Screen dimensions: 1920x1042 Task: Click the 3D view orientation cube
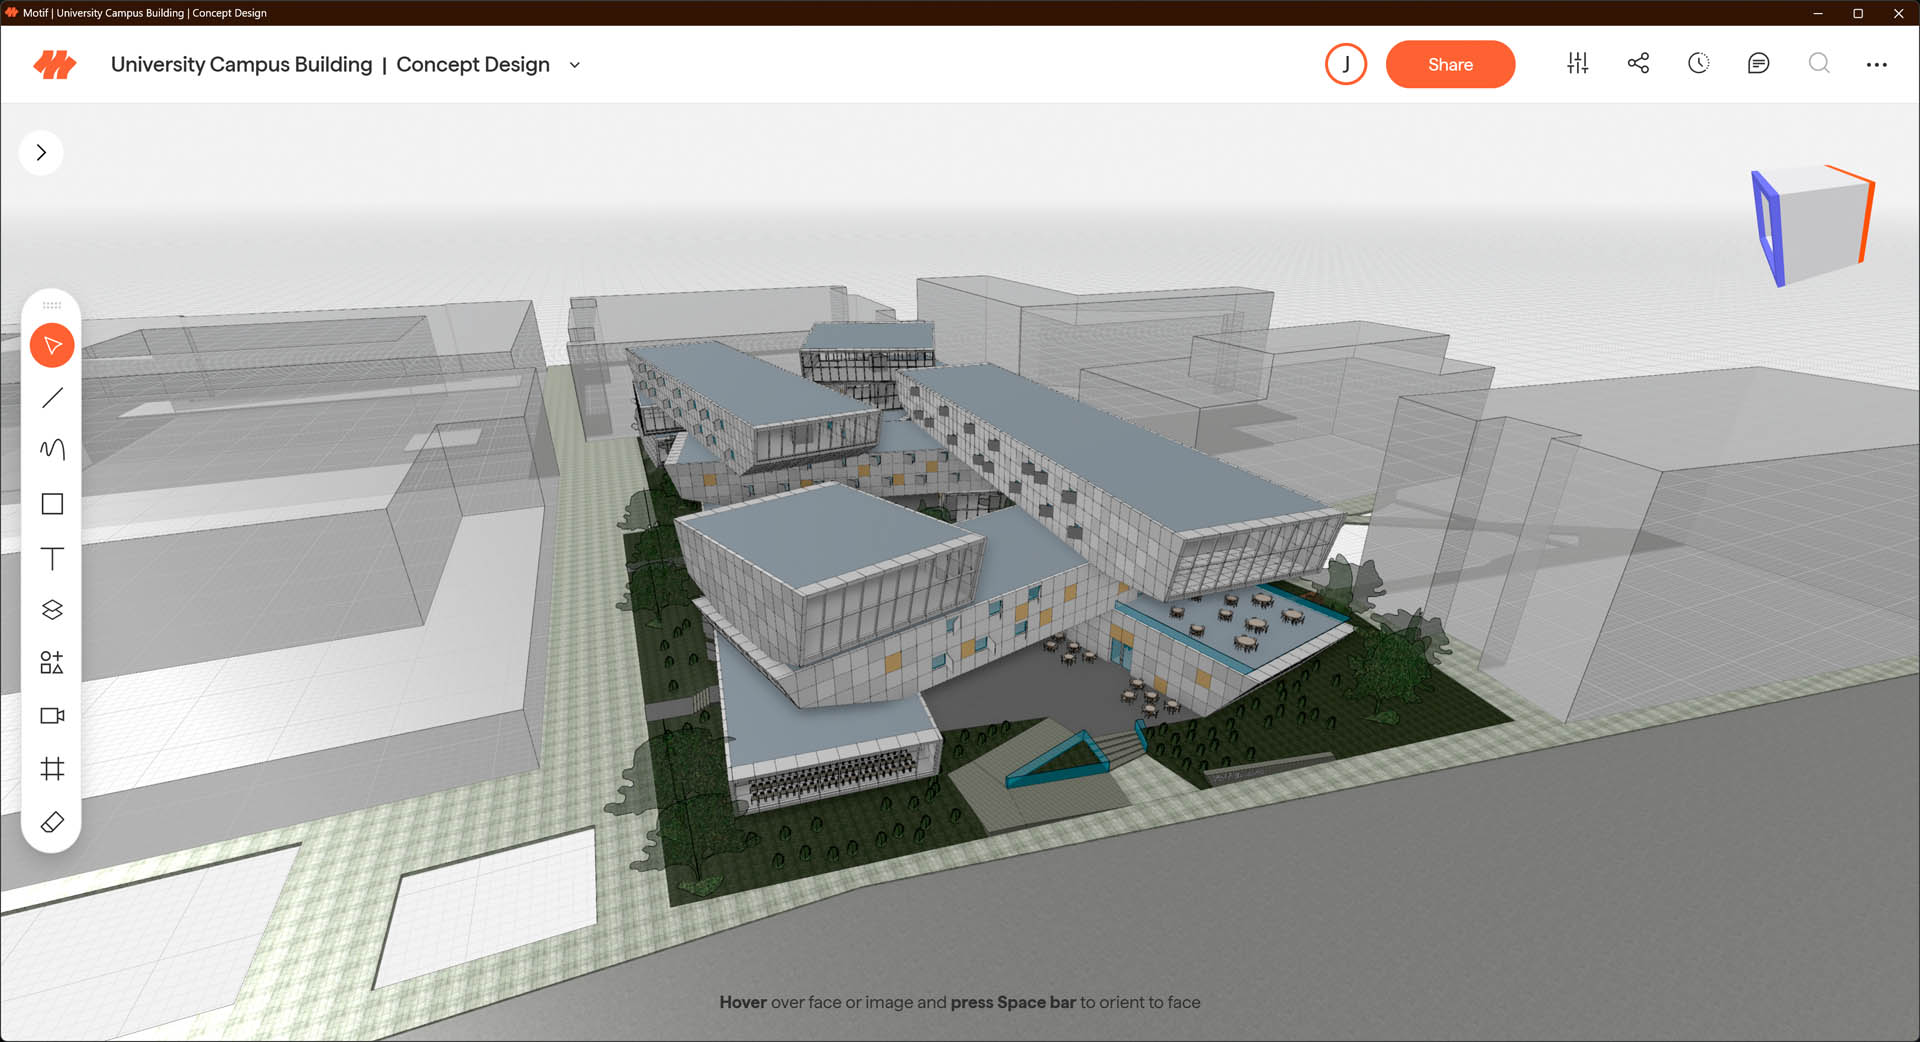click(x=1813, y=226)
